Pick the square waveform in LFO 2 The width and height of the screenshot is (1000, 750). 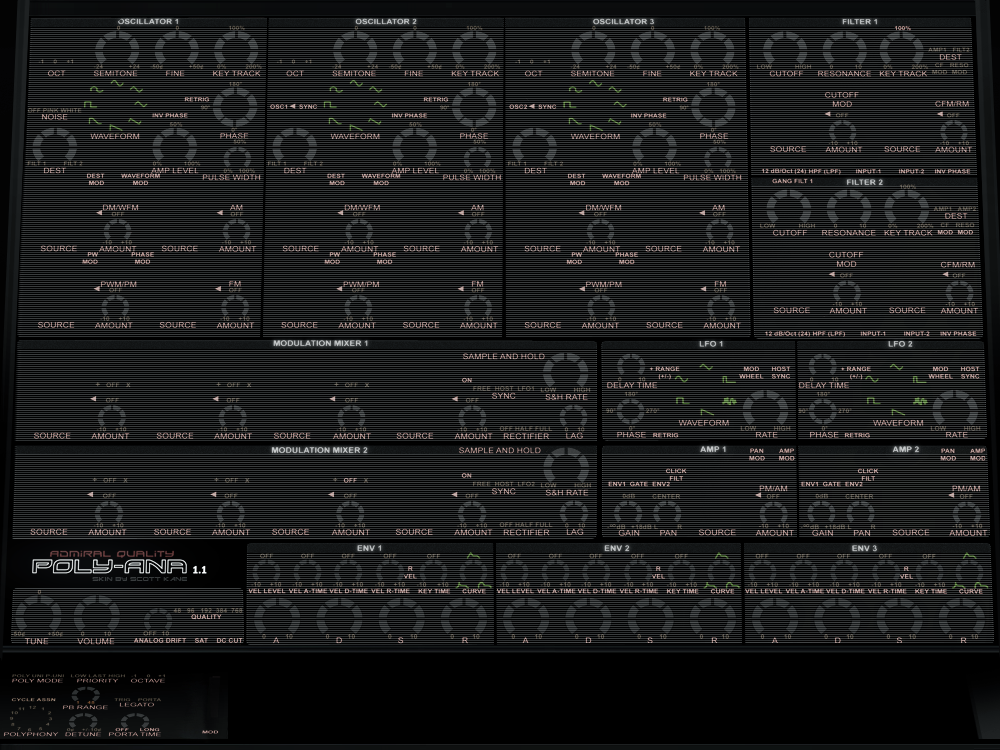click(874, 401)
